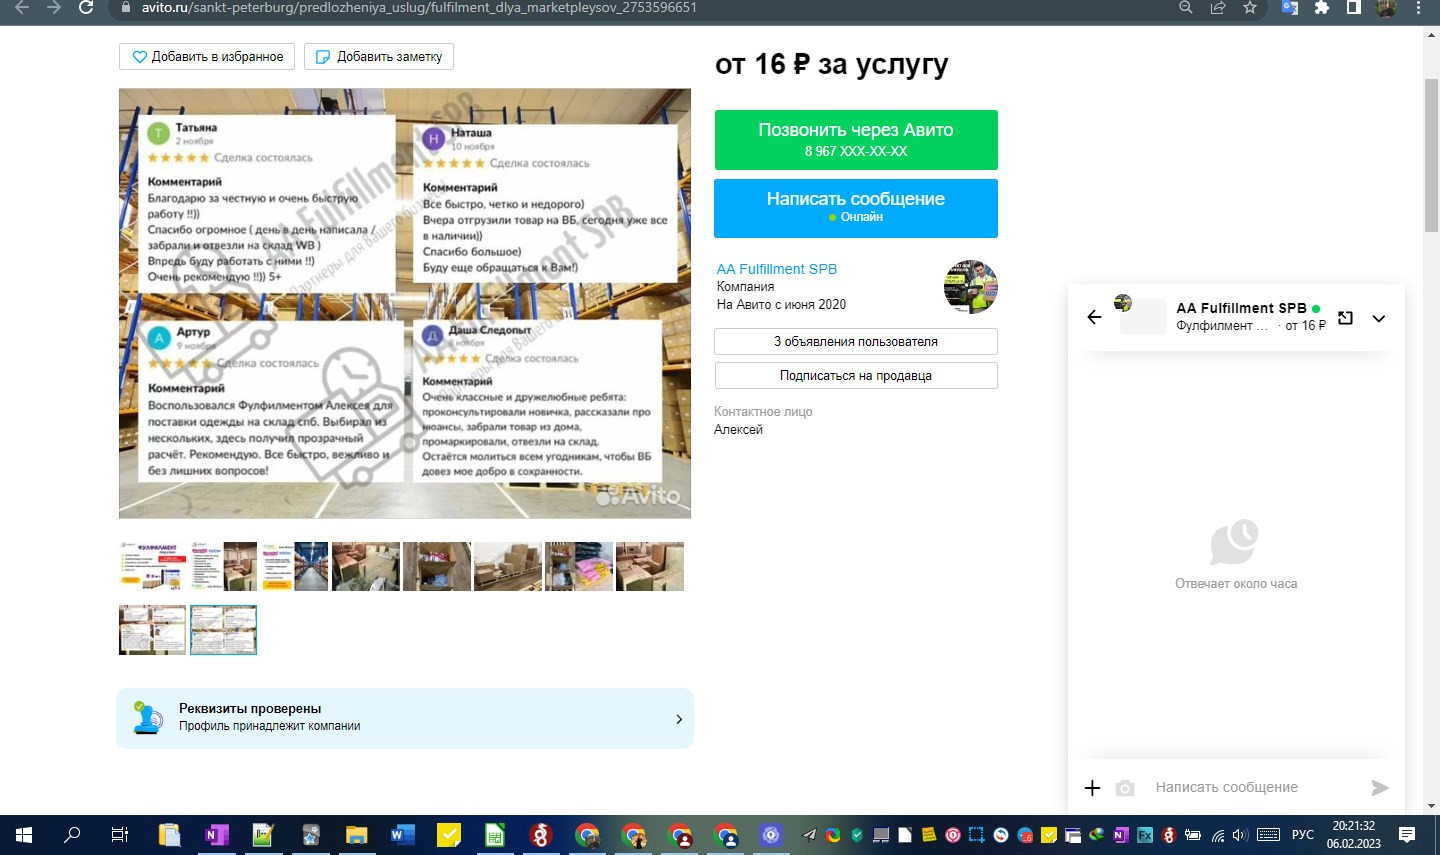Open the zoom magnifier in address bar
This screenshot has height=855, width=1440.
pyautogui.click(x=1186, y=7)
